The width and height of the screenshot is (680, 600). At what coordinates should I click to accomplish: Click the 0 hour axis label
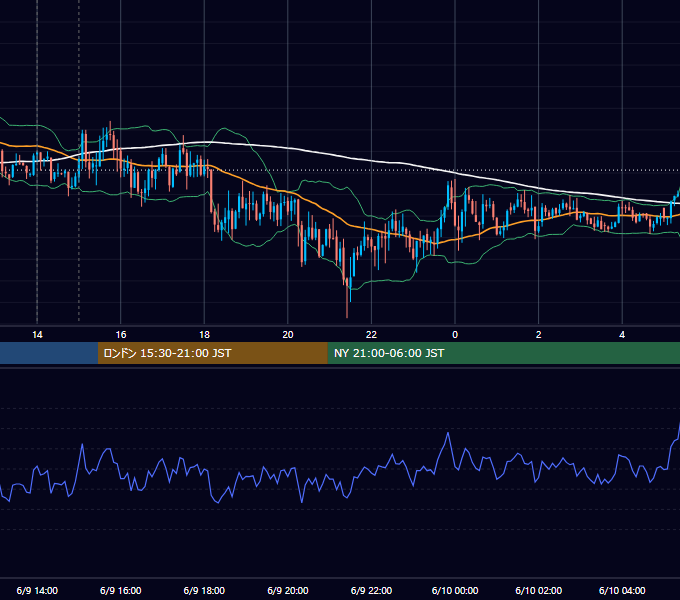click(x=455, y=335)
